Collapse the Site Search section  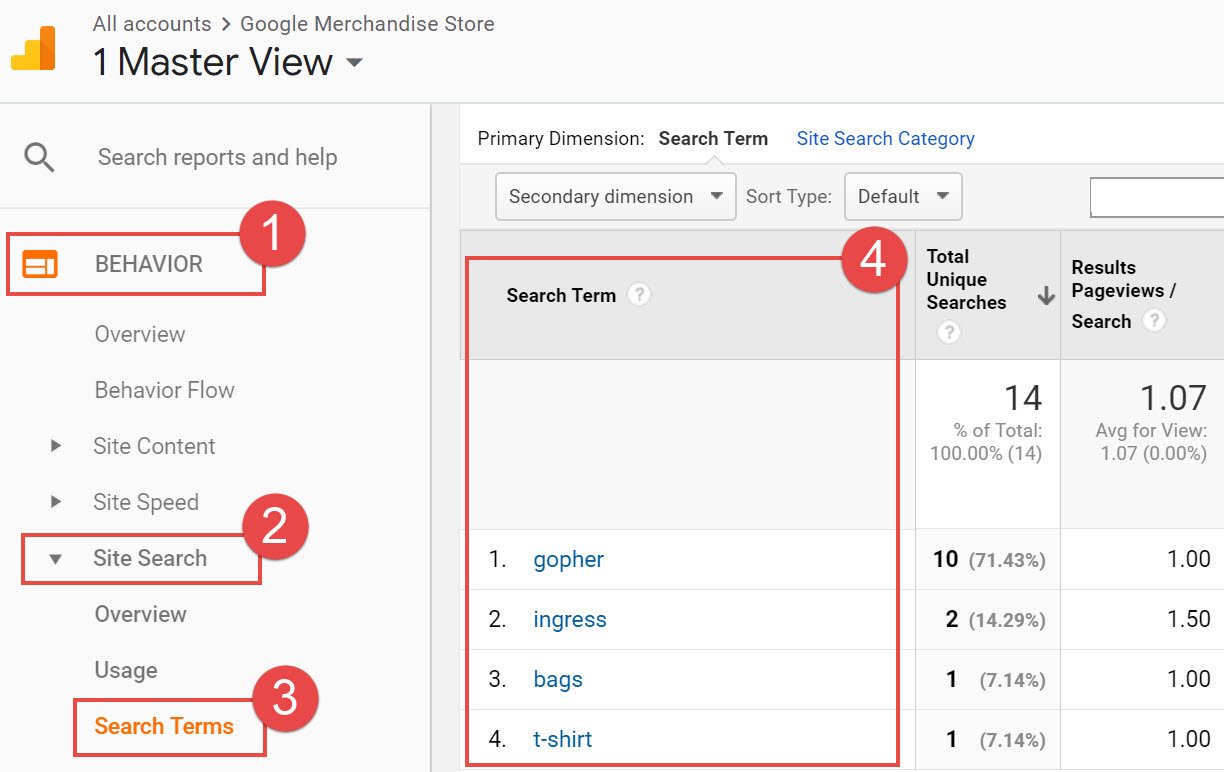[57, 558]
